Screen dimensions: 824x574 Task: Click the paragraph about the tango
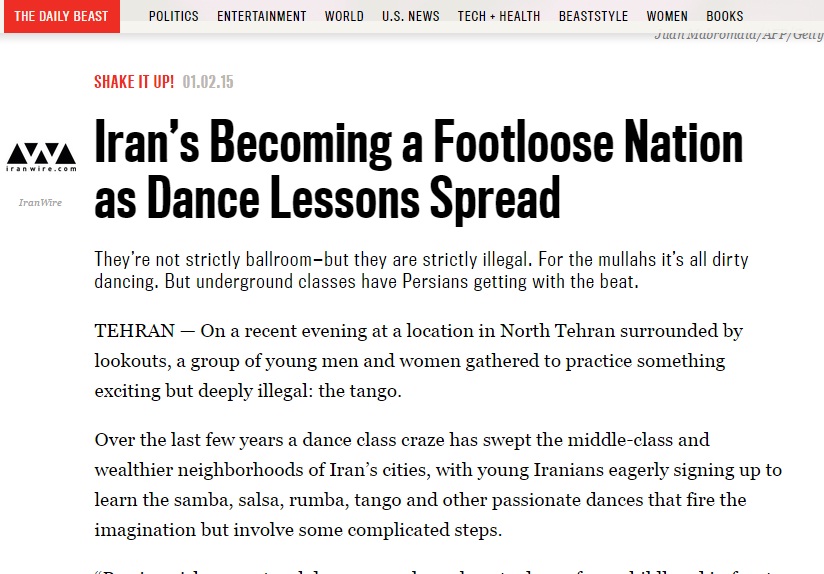[x=419, y=360]
